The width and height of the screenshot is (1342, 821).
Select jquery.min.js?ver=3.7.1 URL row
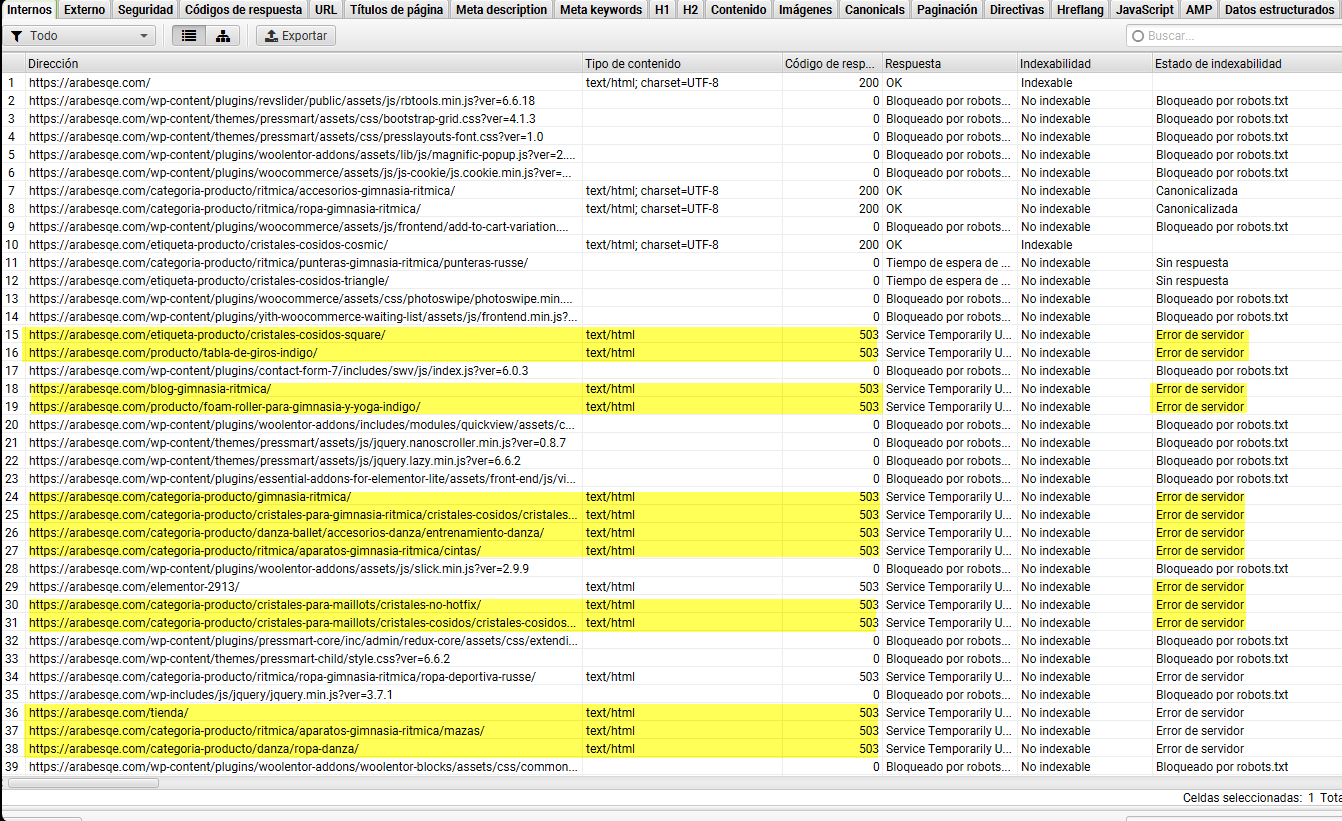(x=211, y=695)
